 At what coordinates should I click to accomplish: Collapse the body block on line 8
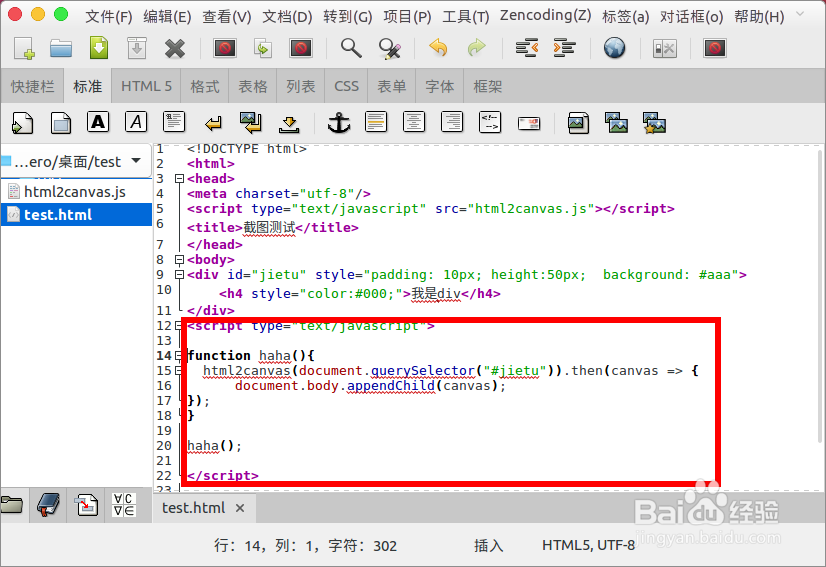[179, 260]
